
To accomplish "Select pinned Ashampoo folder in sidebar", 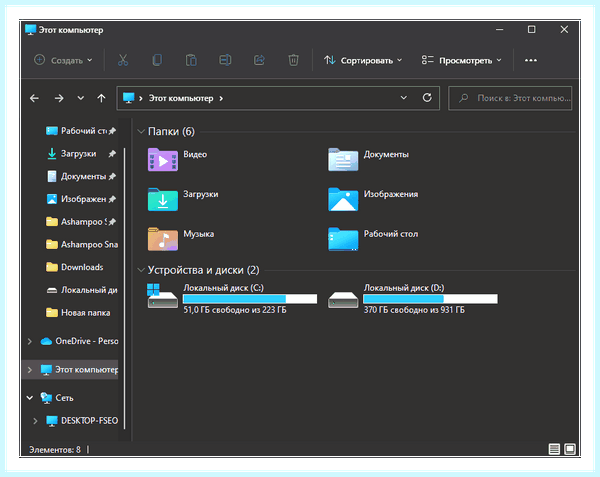I will tap(81, 222).
